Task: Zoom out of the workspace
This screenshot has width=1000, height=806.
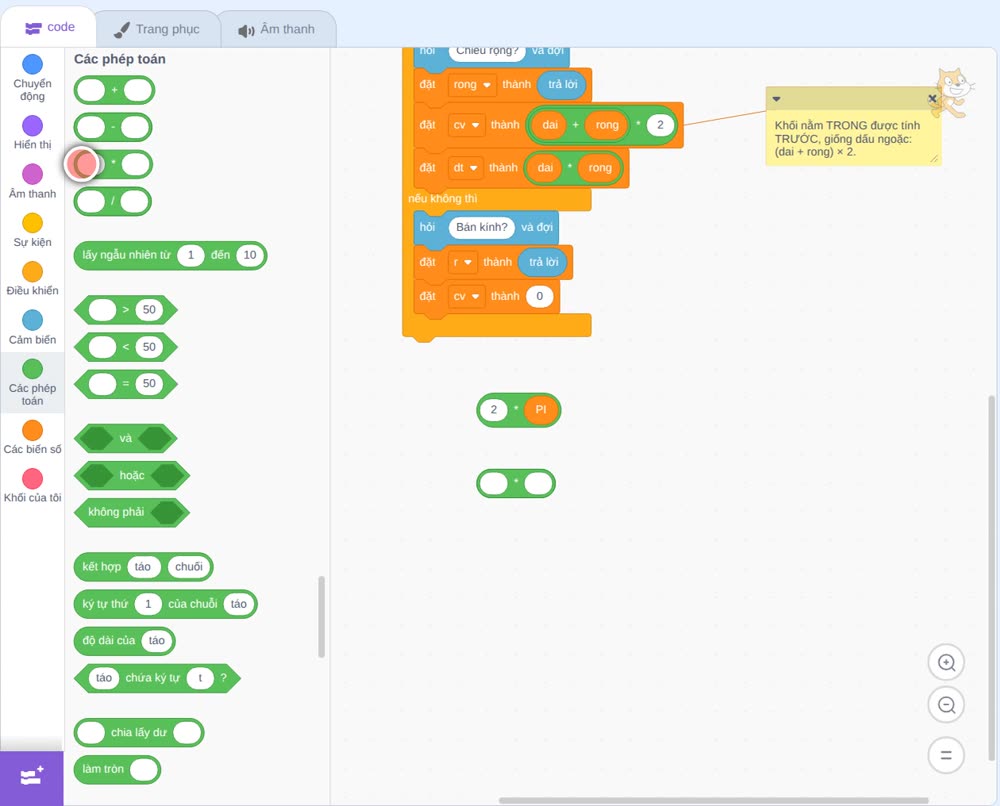Action: point(946,705)
